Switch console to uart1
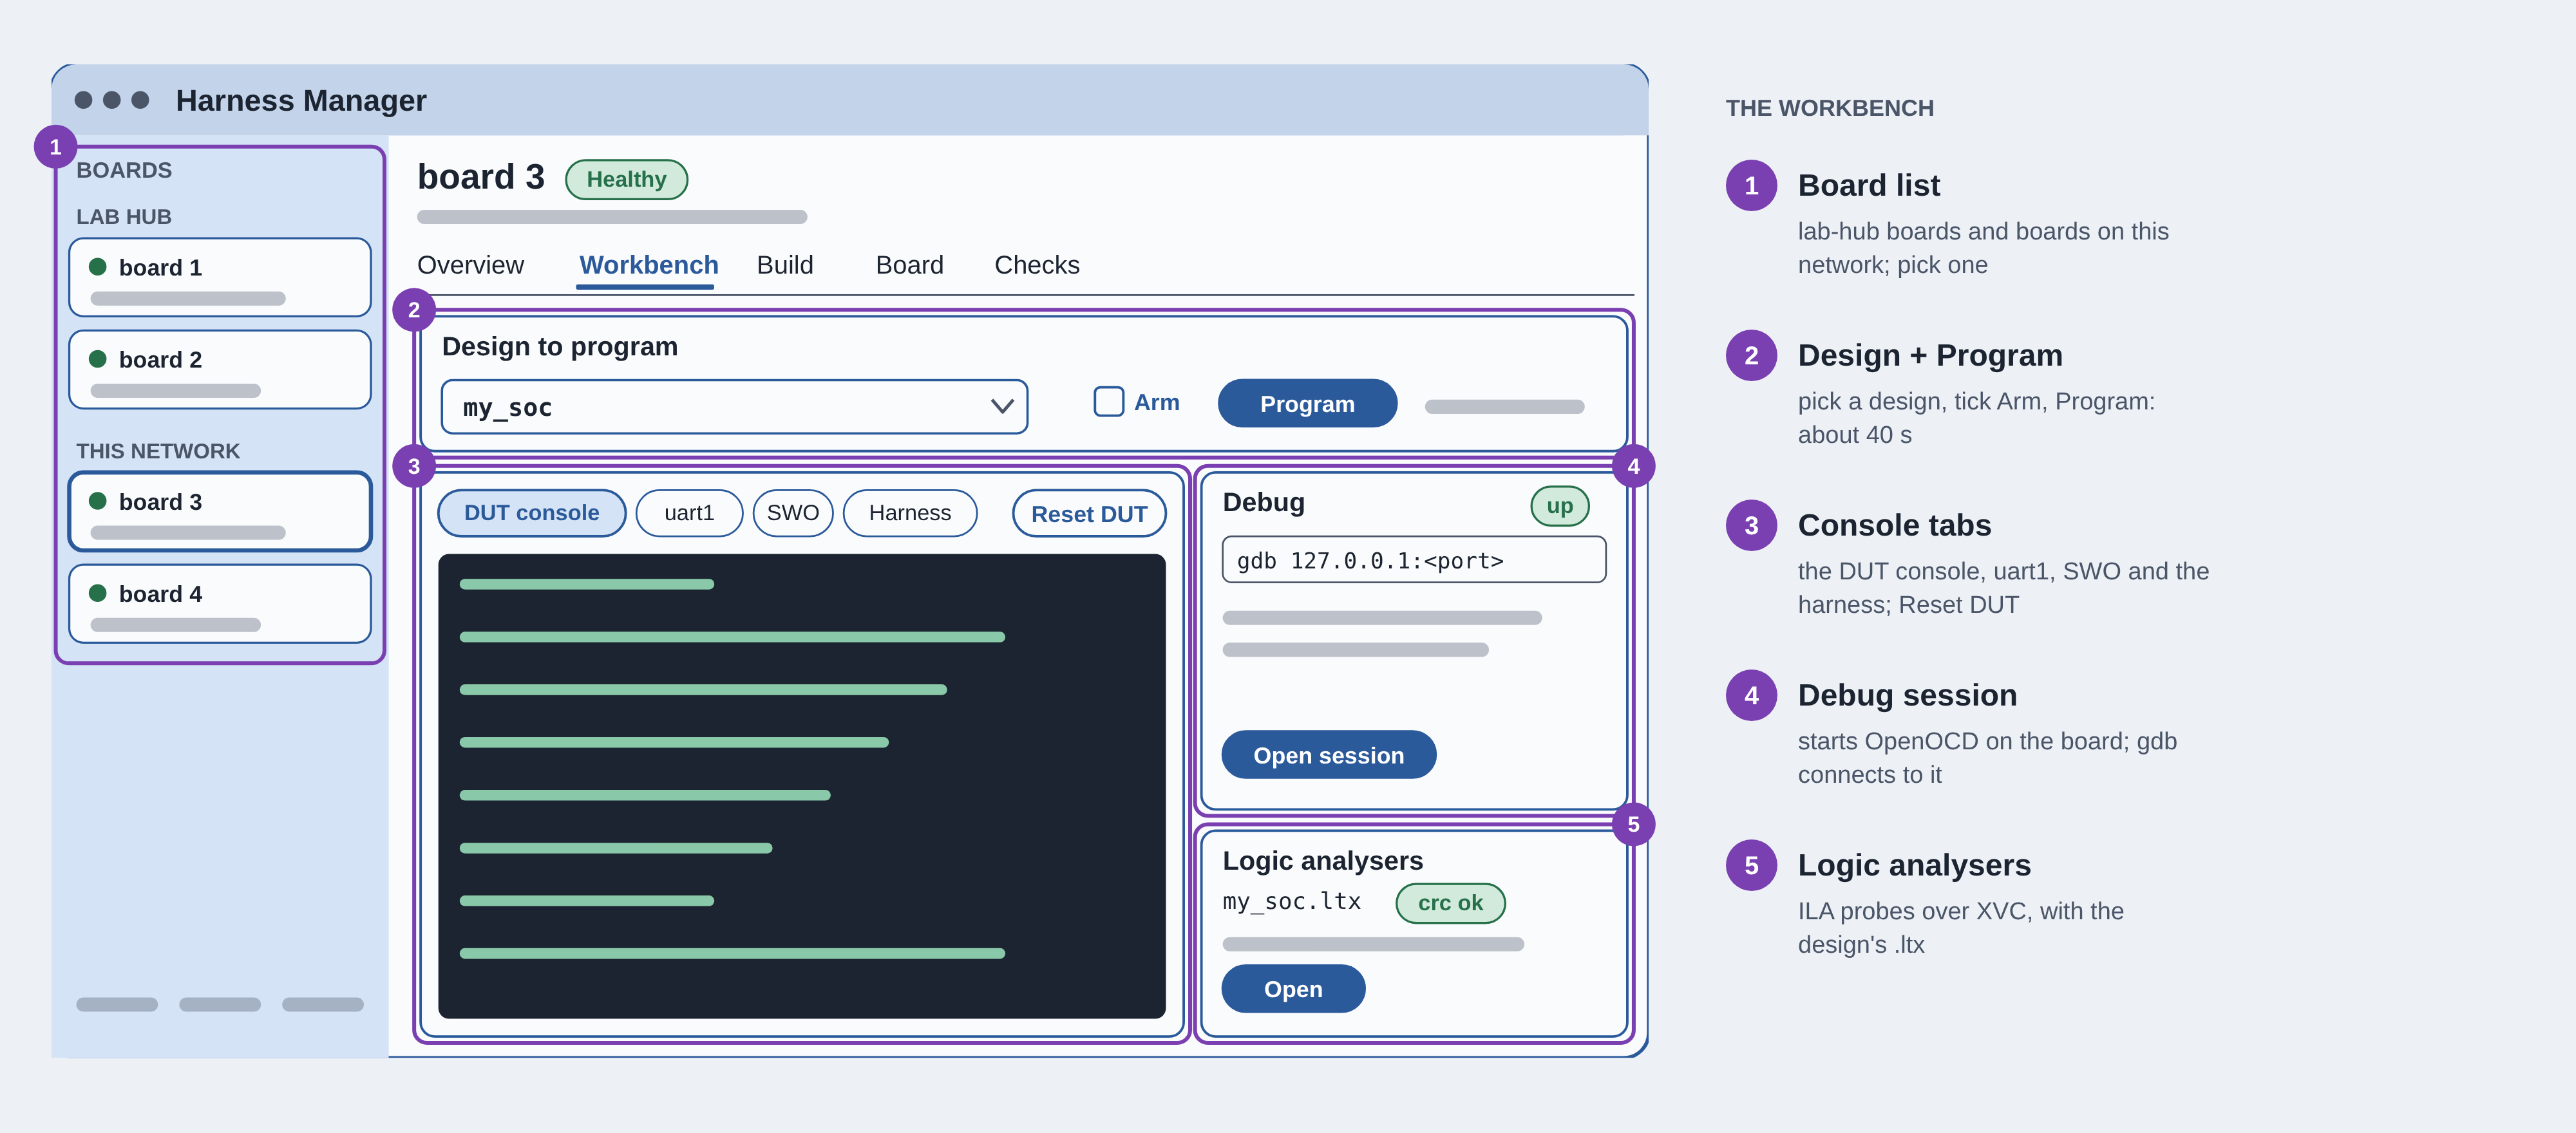This screenshot has height=1133, width=2576. point(689,513)
